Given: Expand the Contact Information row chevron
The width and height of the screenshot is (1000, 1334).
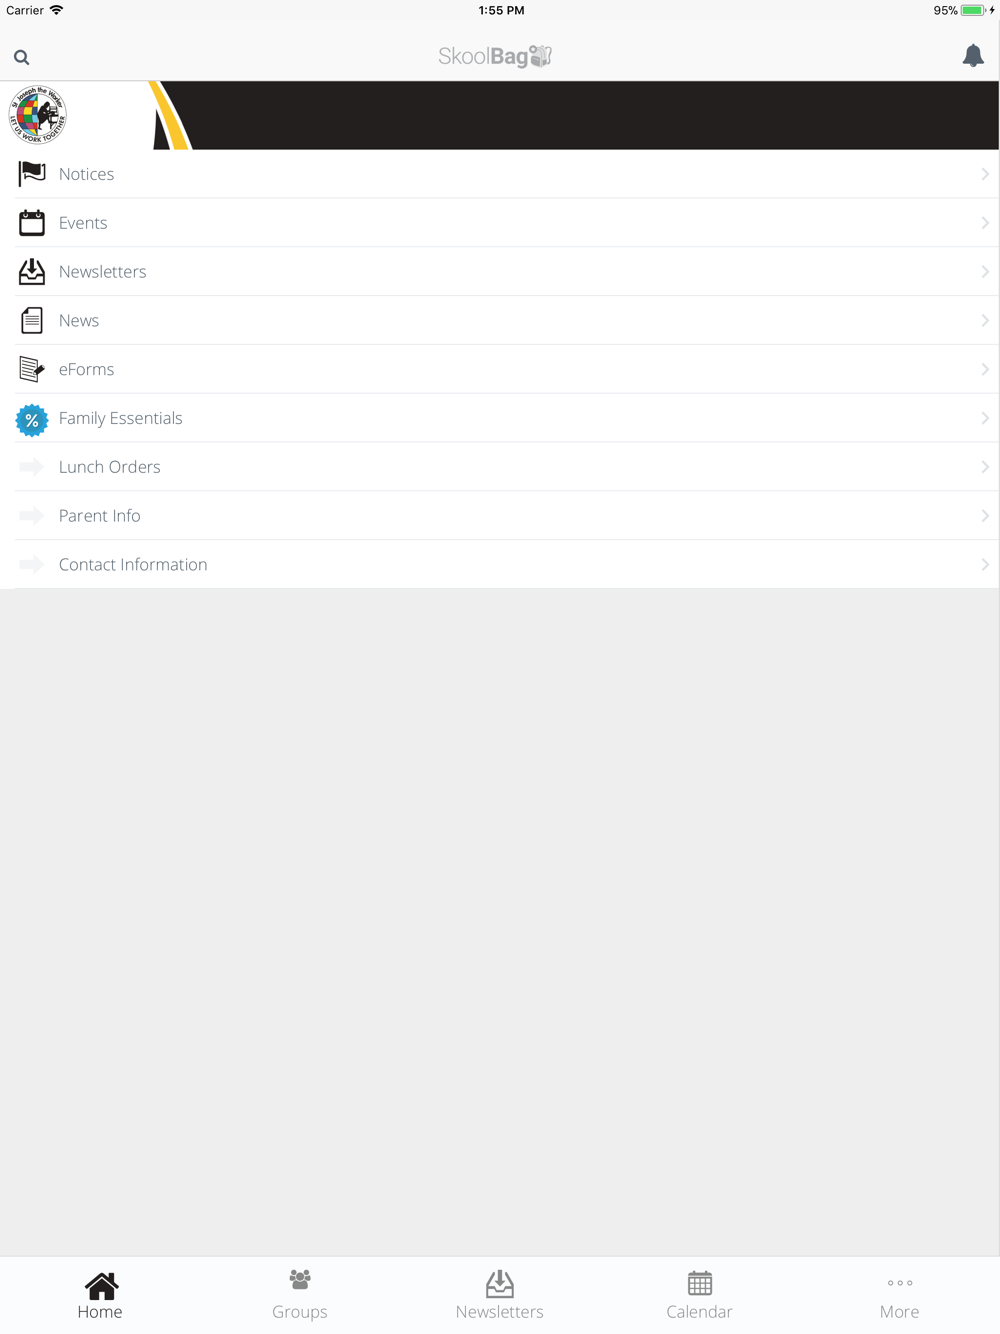Looking at the screenshot, I should pos(985,565).
